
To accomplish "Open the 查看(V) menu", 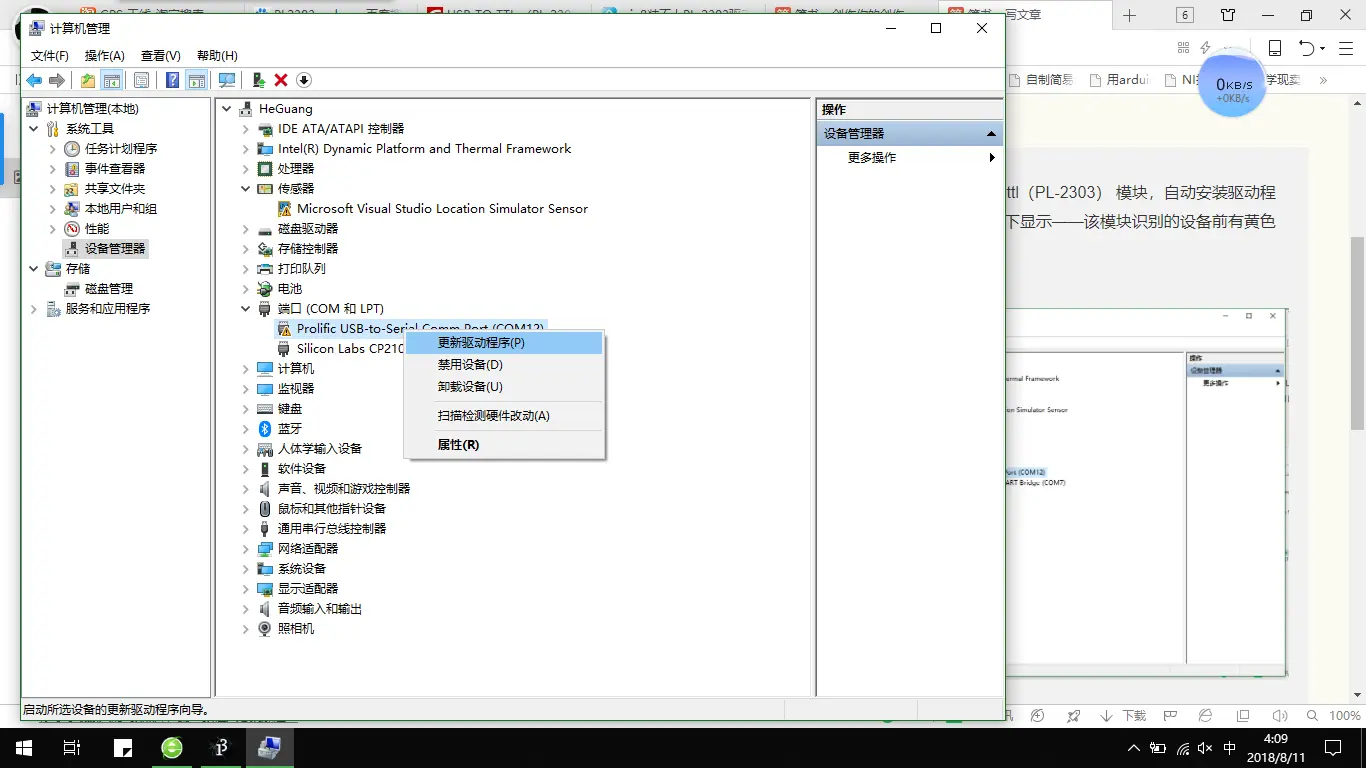I will coord(161,56).
